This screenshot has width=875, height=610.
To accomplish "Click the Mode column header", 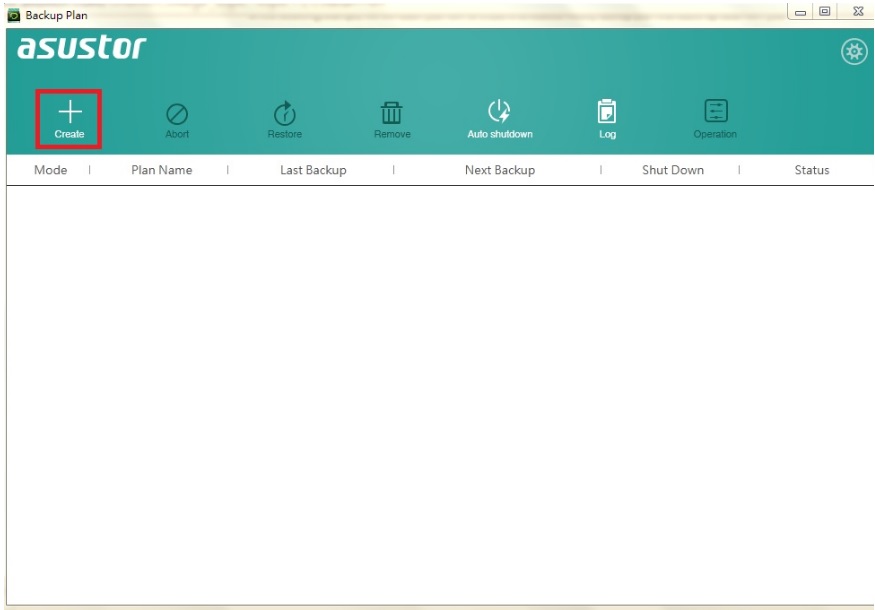I will click(x=50, y=170).
